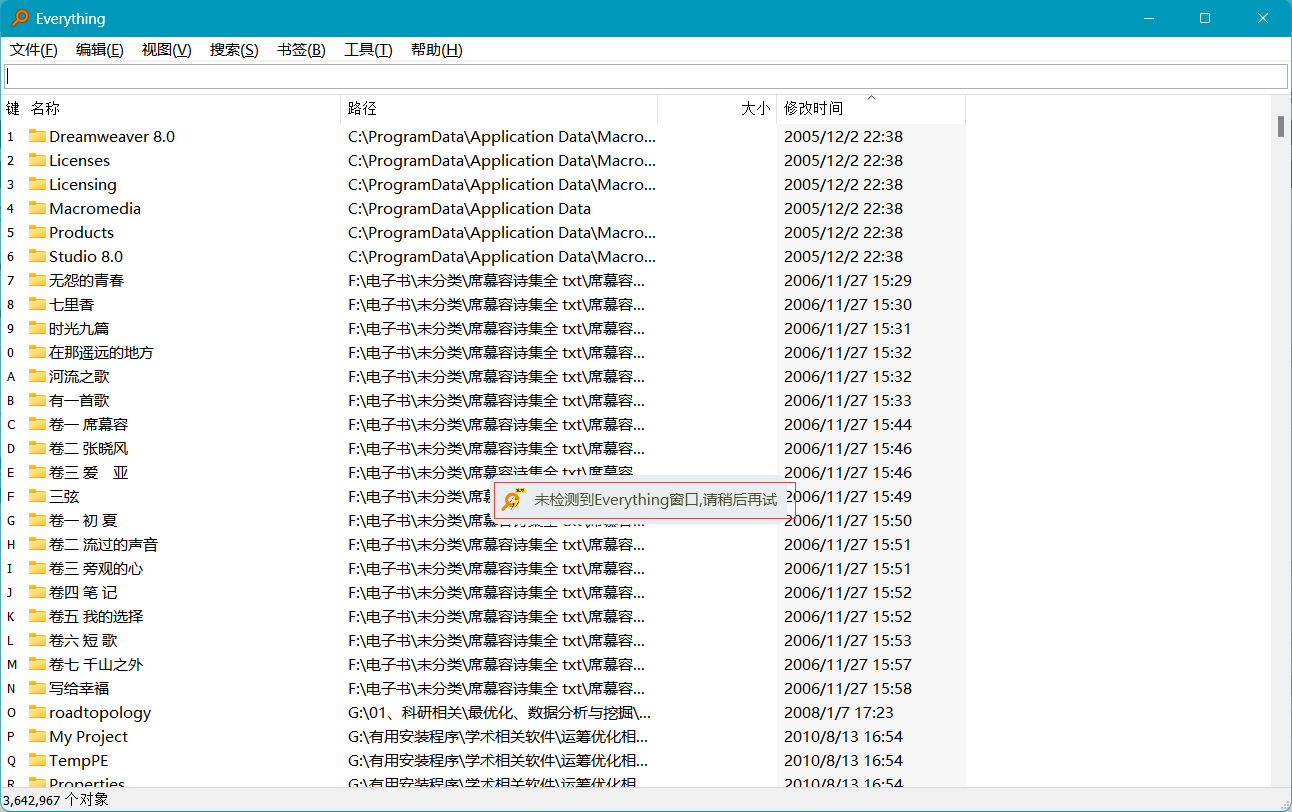Image resolution: width=1292 pixels, height=812 pixels.
Task: Click the date 2006/11/27 15:33
Action: tap(848, 400)
